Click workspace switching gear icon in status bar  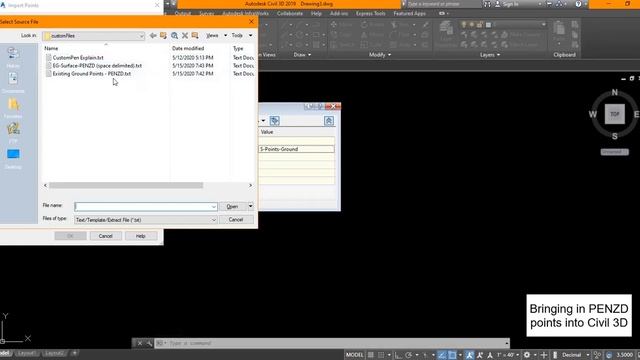coord(527,355)
